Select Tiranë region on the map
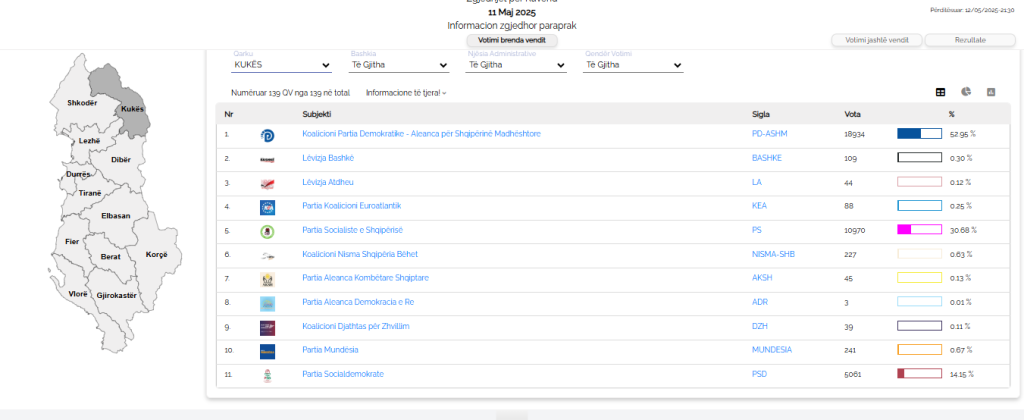 point(90,193)
